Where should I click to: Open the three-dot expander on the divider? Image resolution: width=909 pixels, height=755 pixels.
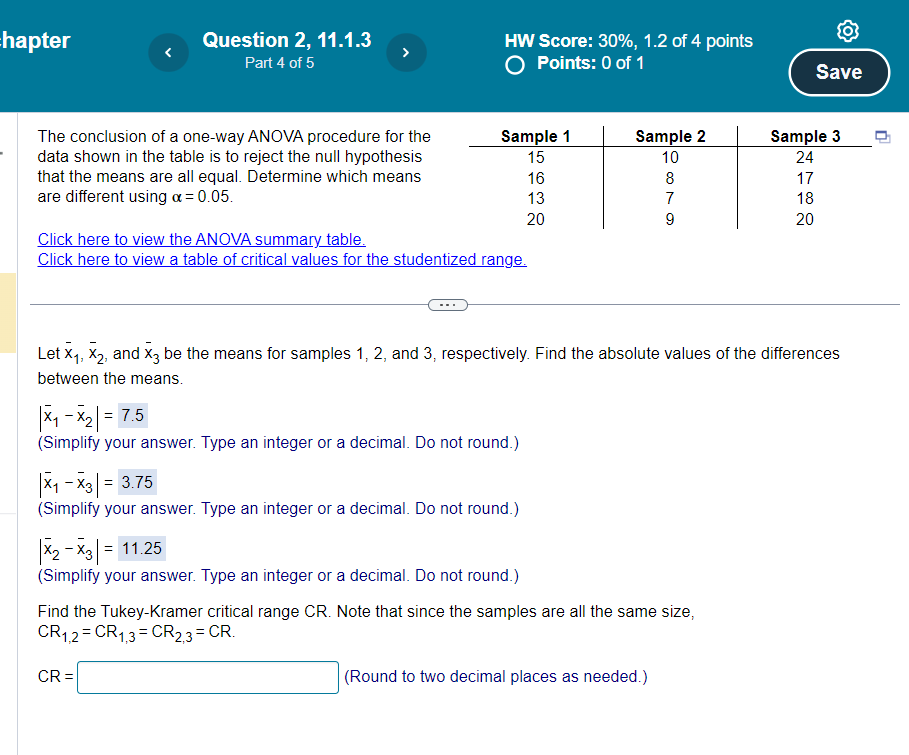[x=447, y=304]
